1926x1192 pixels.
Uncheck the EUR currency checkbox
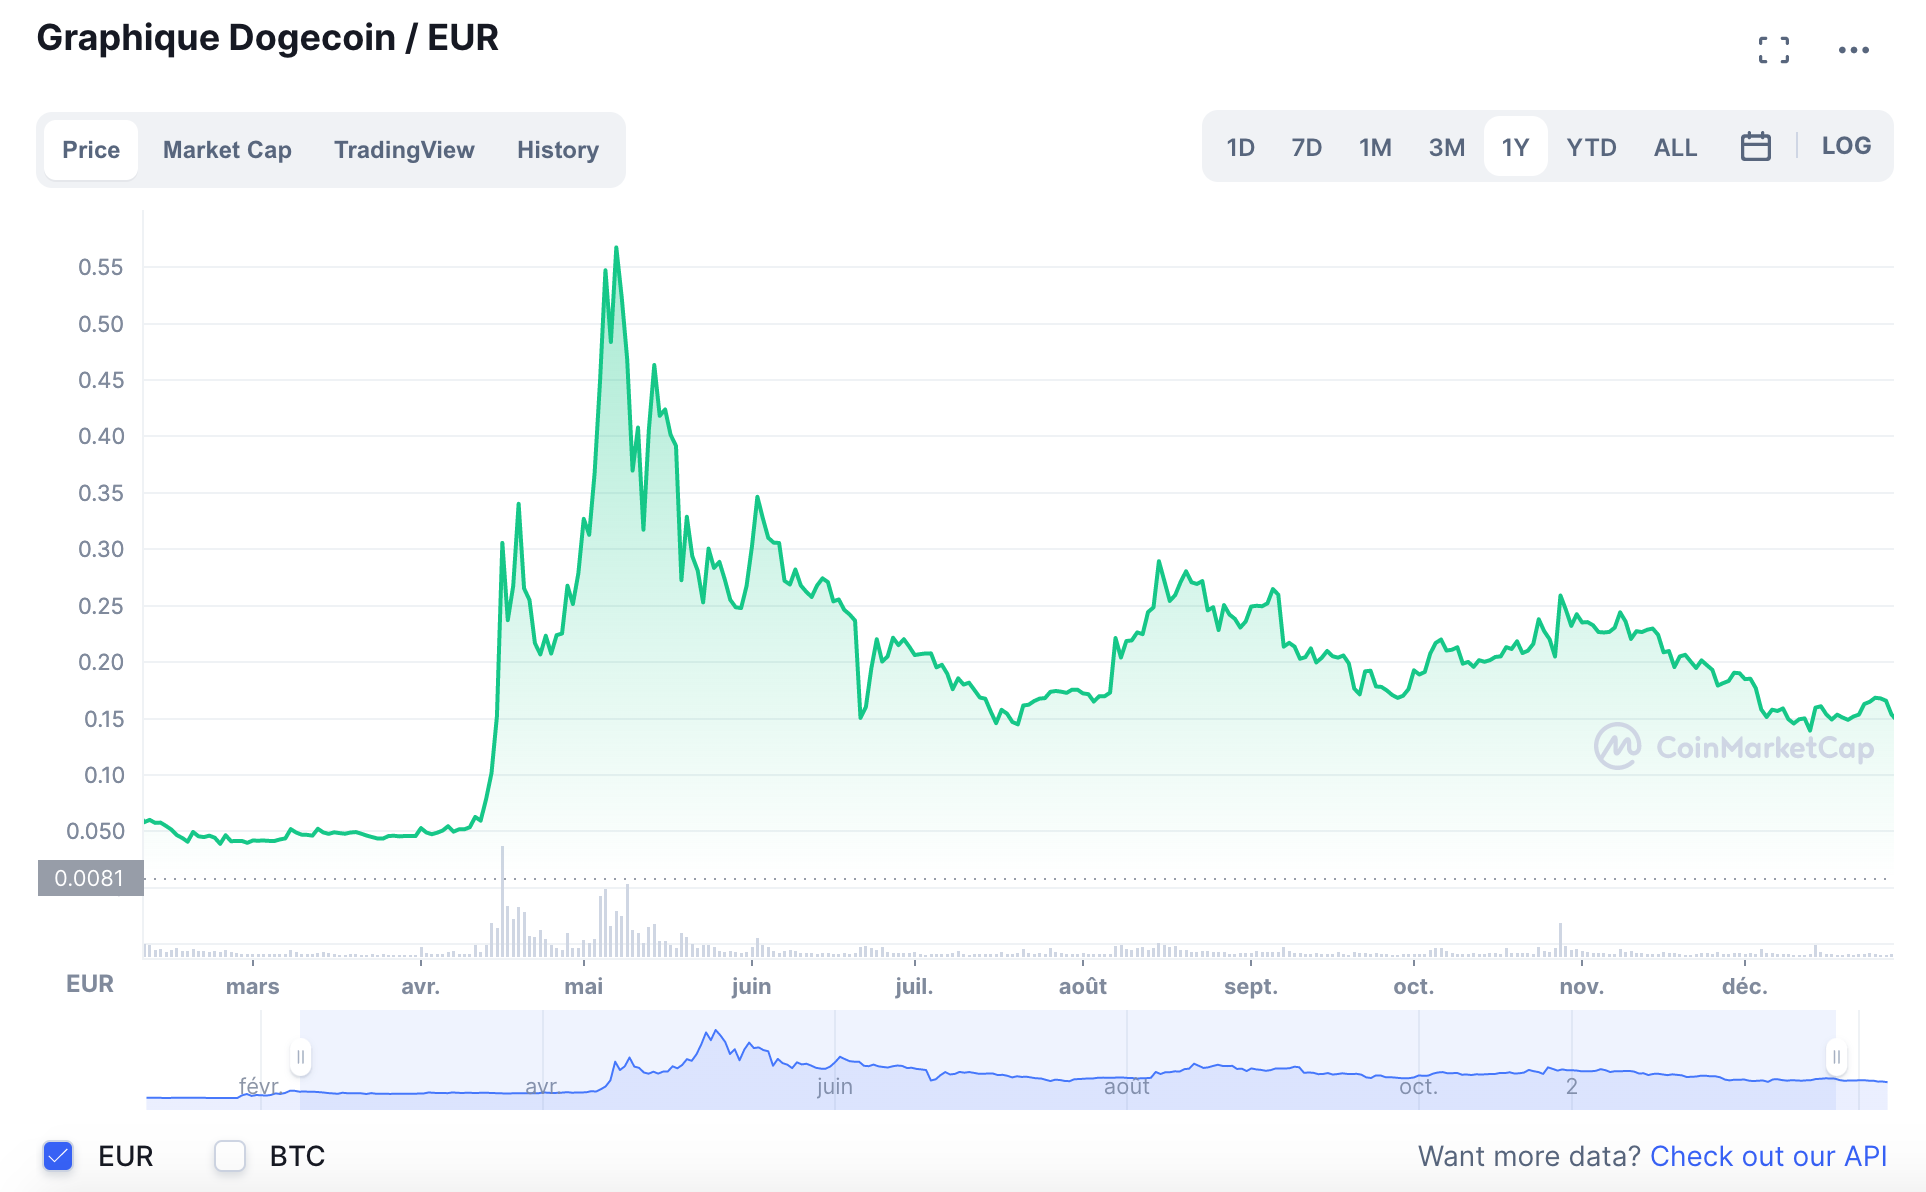(x=58, y=1156)
